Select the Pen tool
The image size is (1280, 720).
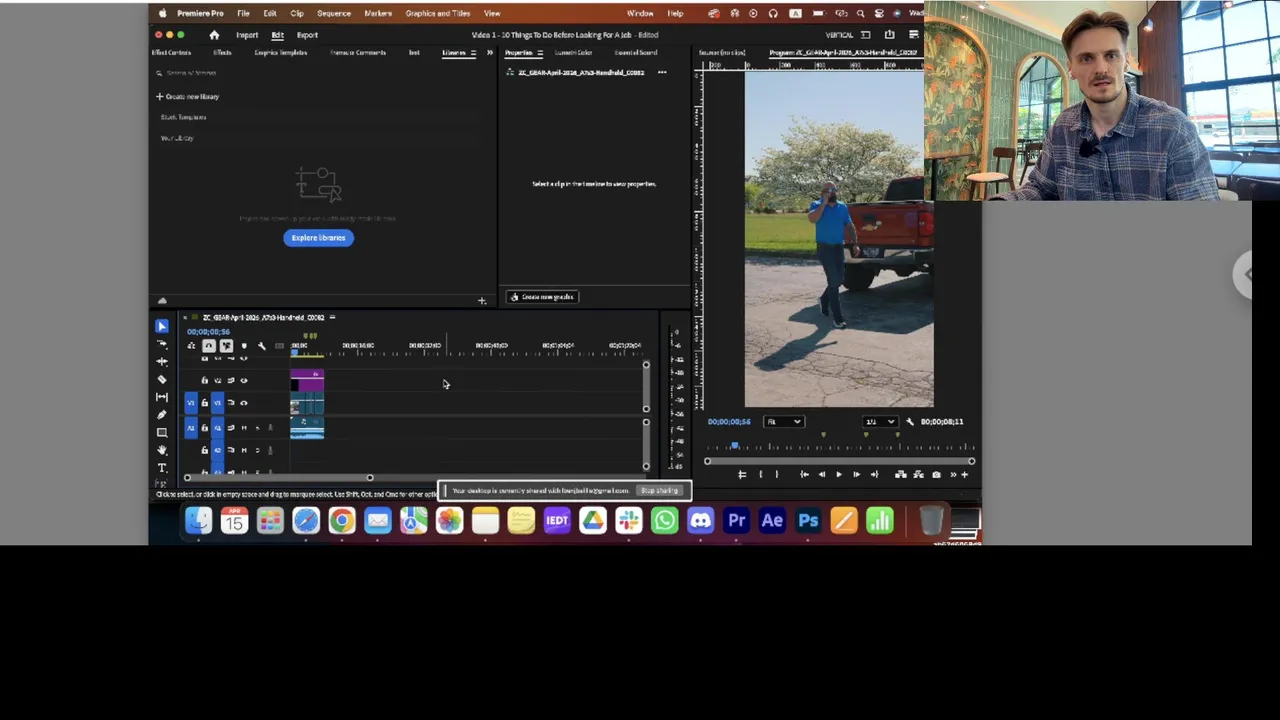[x=162, y=414]
